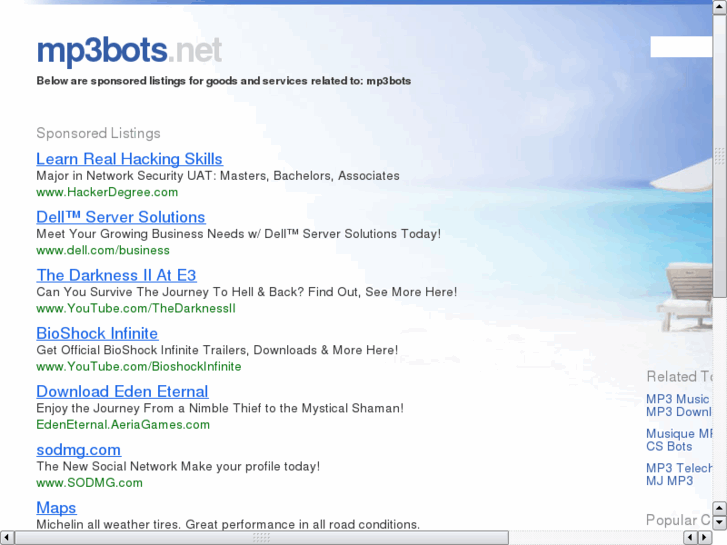Click the mp3bots.net site logo
Image resolution: width=727 pixels, height=545 pixels.
pyautogui.click(x=129, y=51)
